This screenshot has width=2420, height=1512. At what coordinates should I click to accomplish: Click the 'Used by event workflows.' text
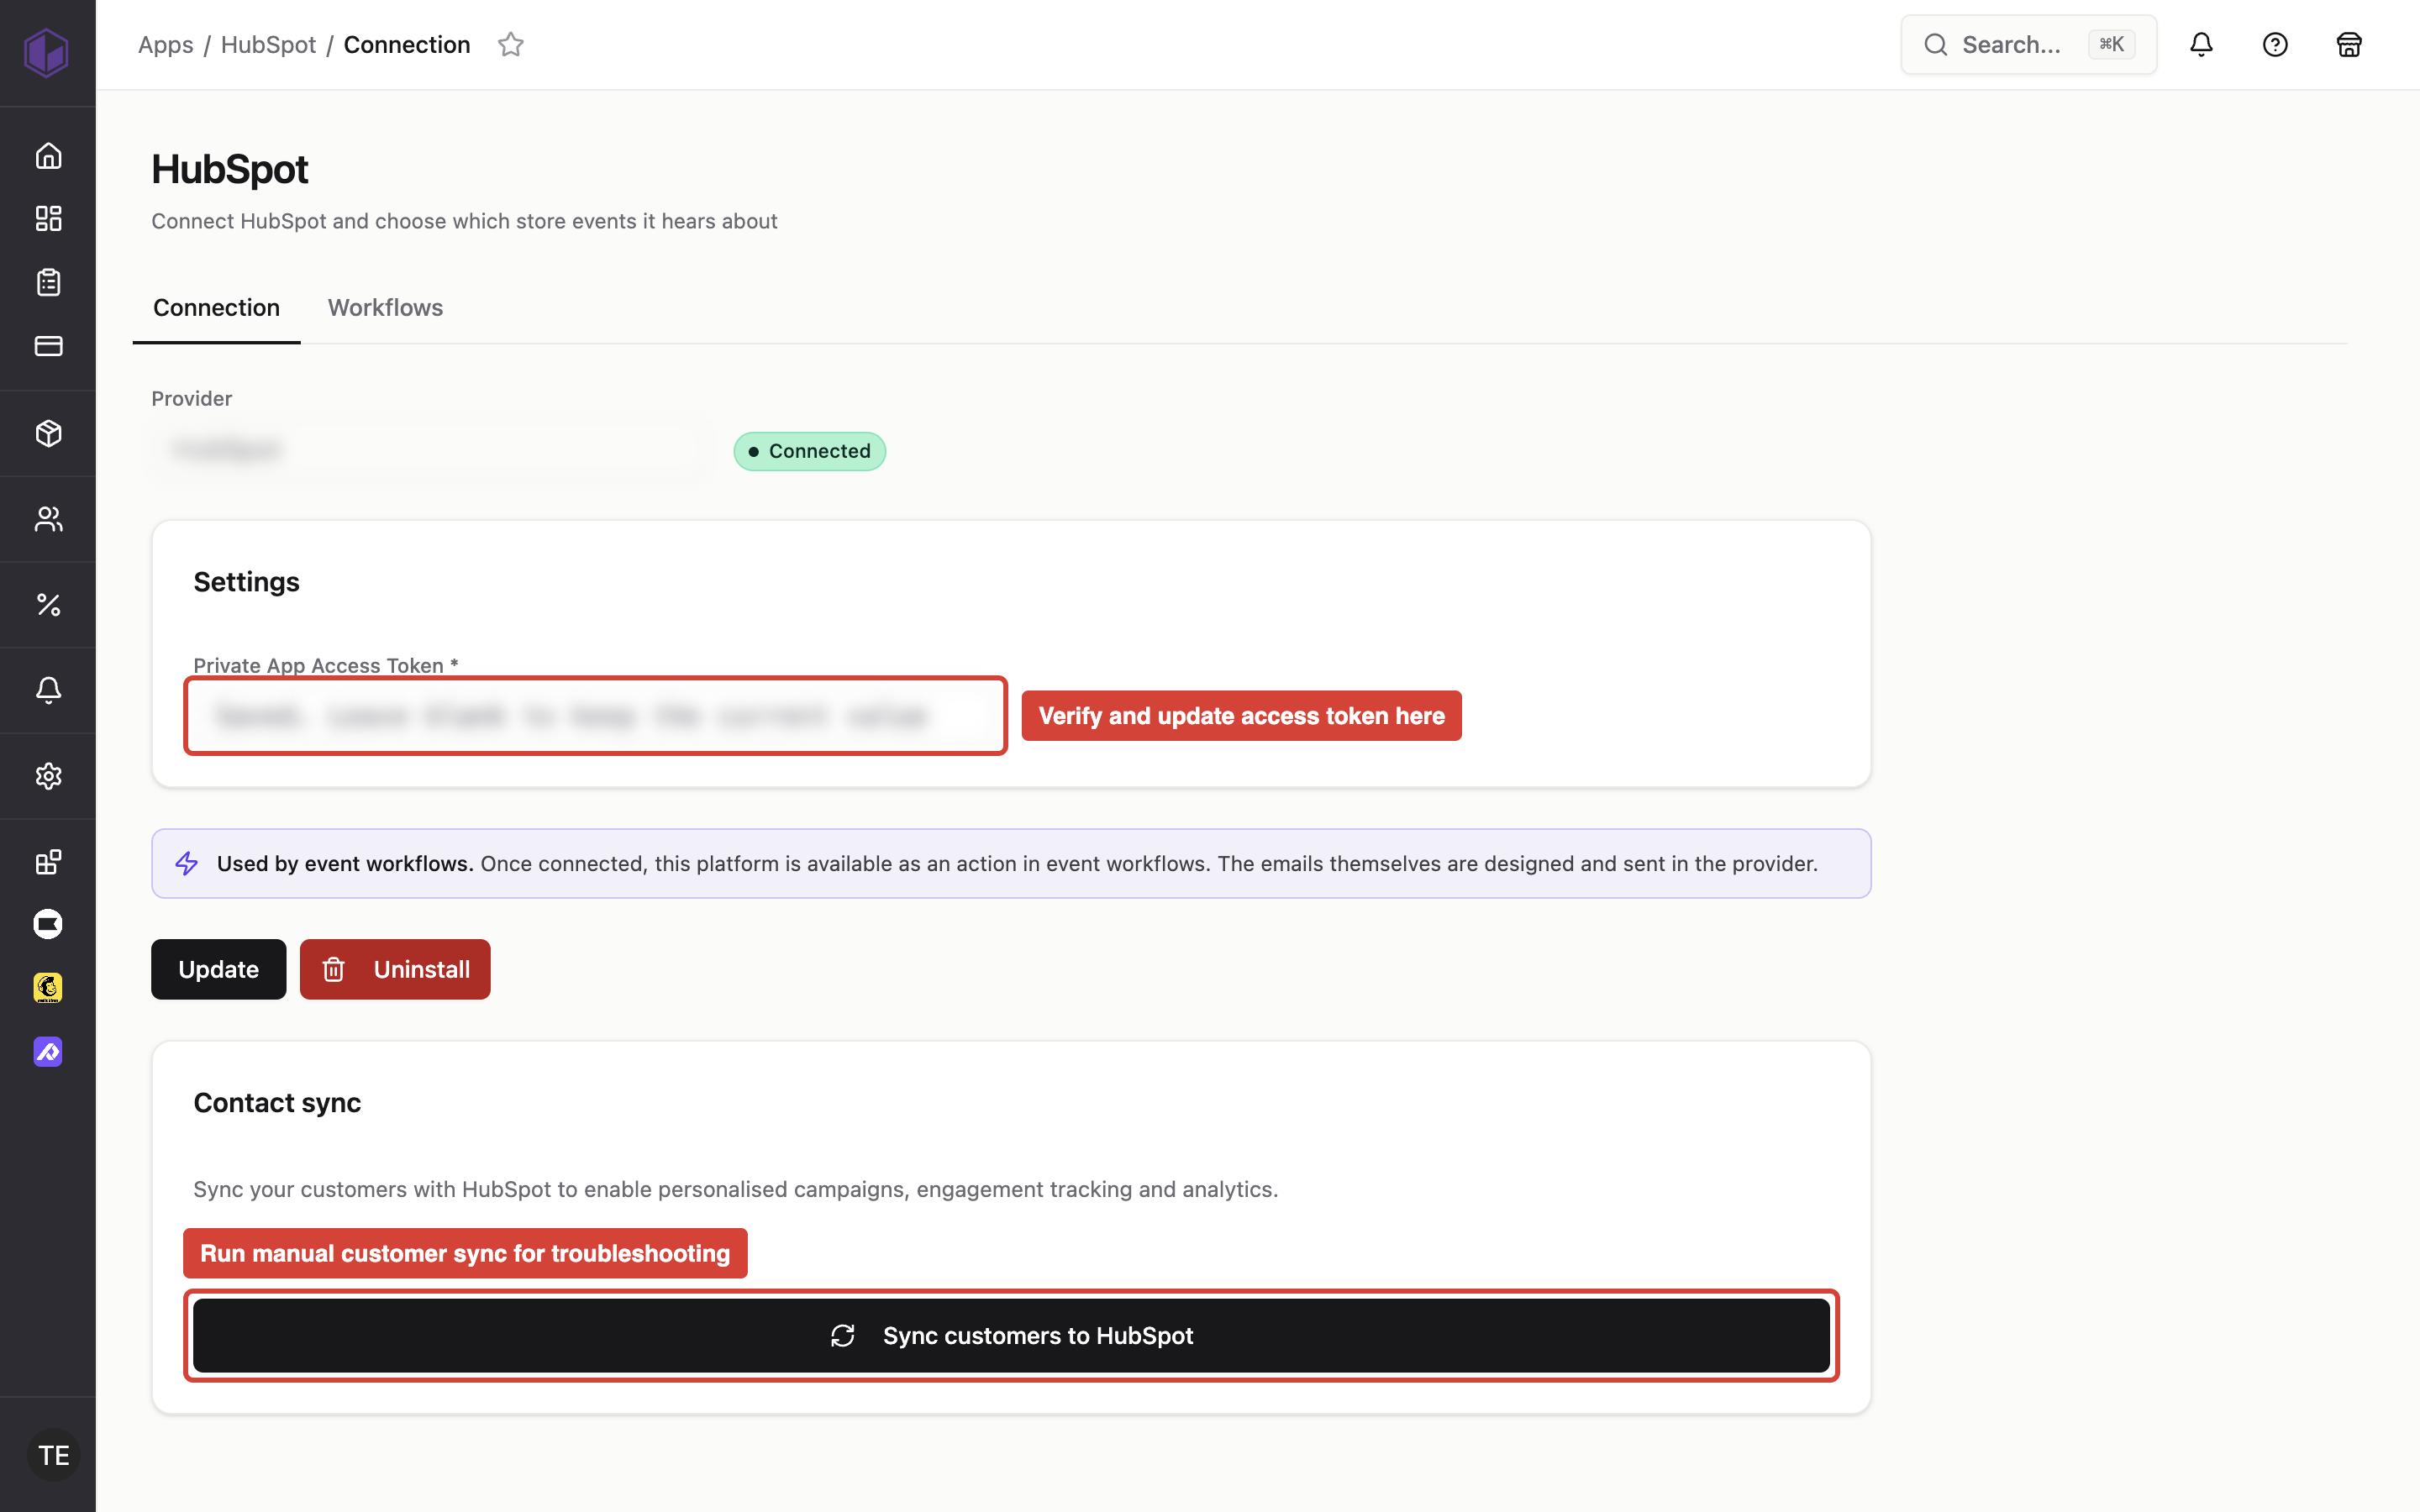pyautogui.click(x=345, y=863)
